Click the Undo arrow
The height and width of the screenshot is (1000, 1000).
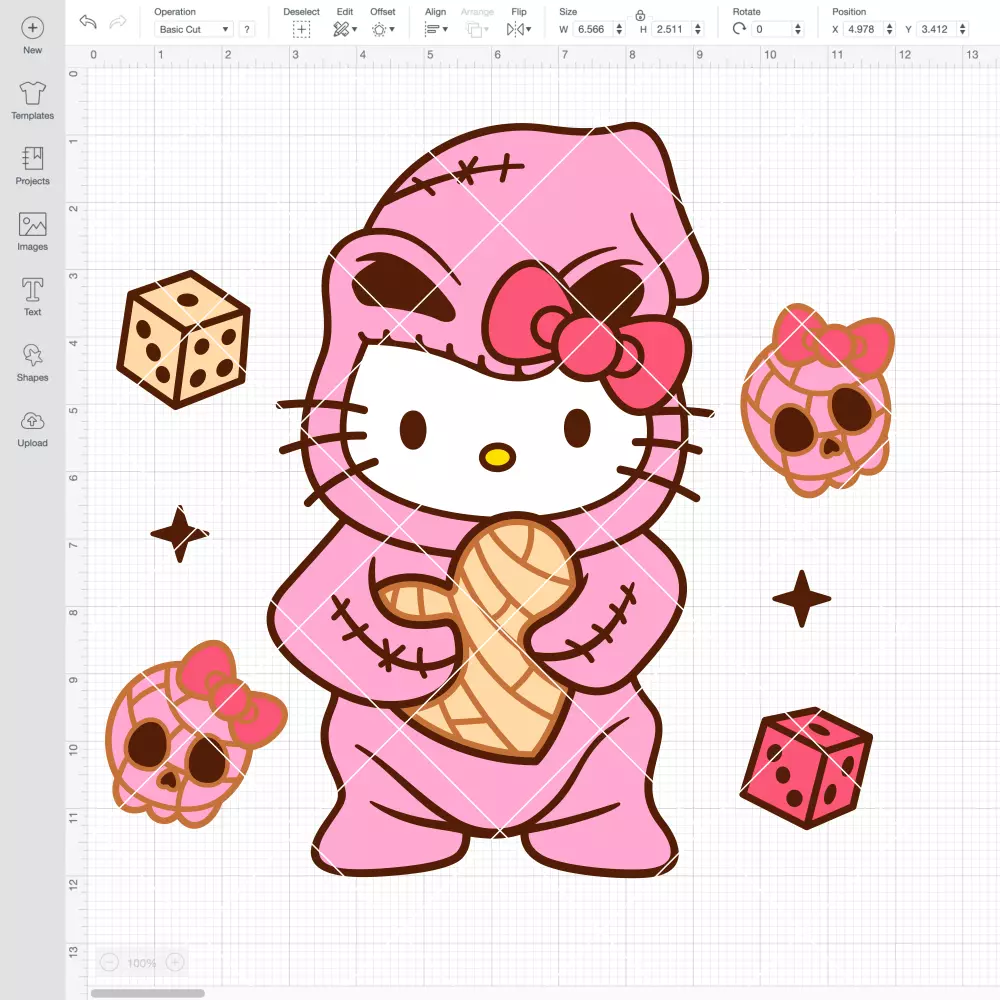click(x=88, y=22)
